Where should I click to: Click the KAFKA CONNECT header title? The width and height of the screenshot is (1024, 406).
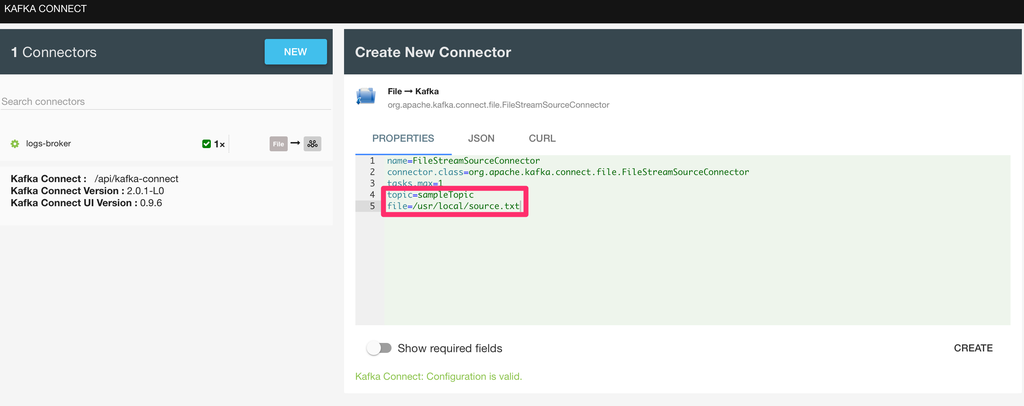point(45,9)
